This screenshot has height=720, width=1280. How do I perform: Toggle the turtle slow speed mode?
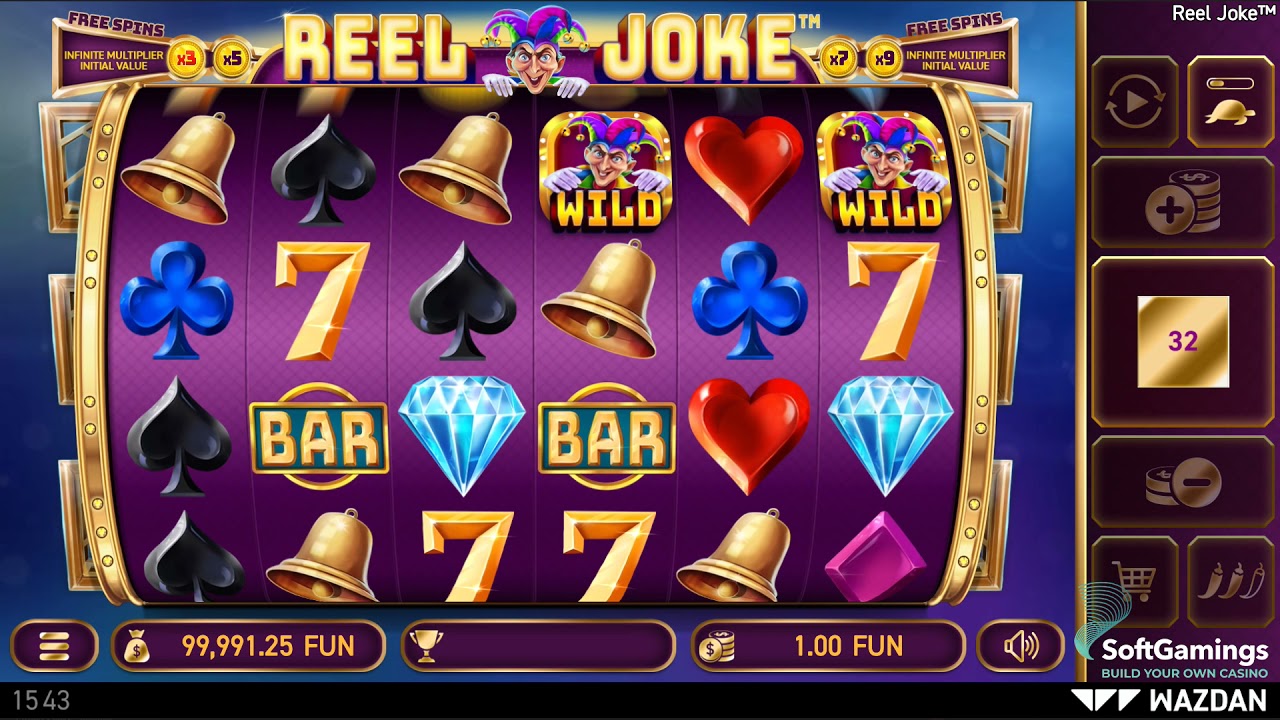[x=1230, y=102]
